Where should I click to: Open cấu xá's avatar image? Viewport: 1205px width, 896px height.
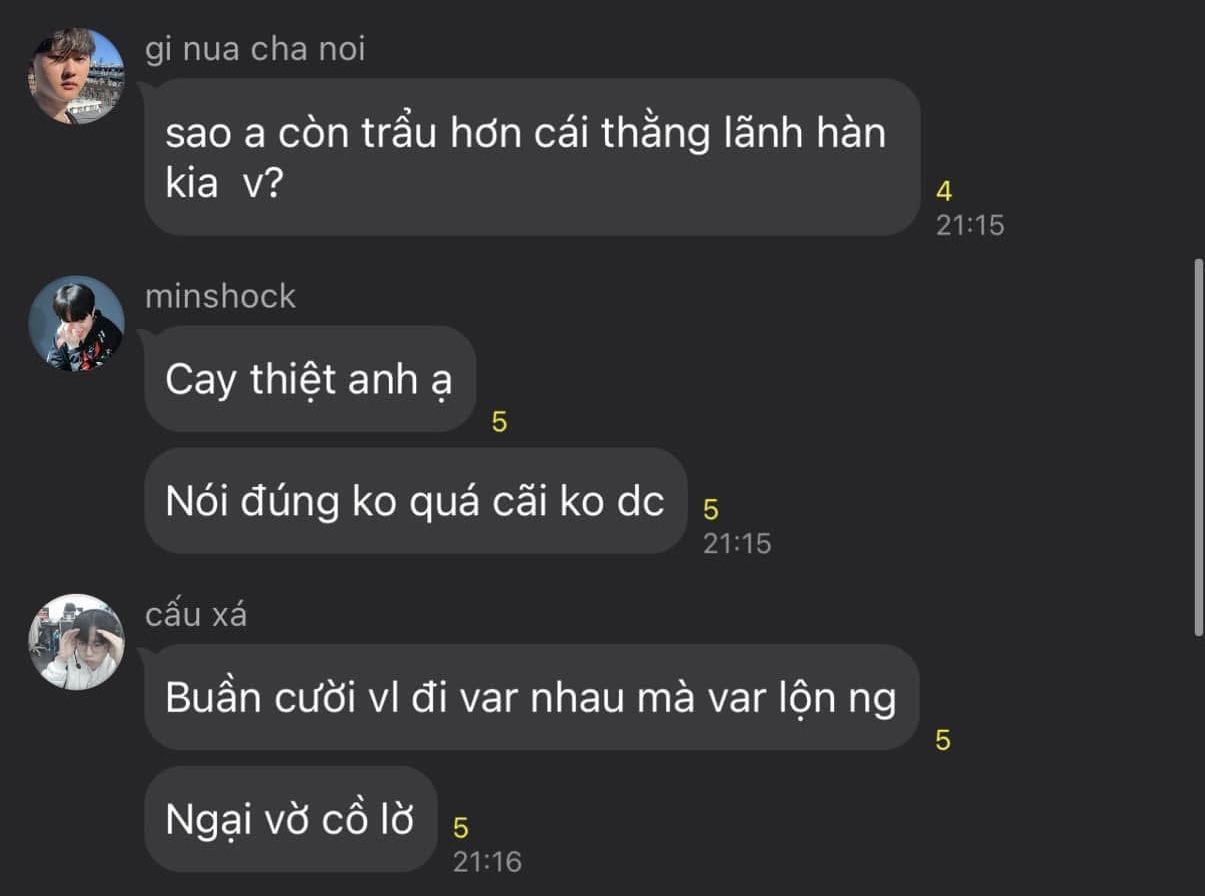(x=76, y=642)
